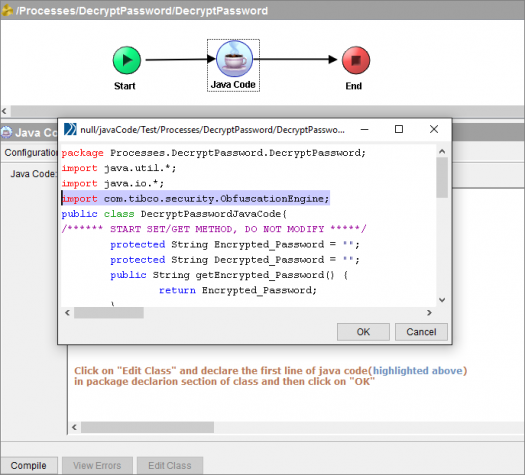Click the 'public class DecryptPasswordJavaCode' line
The width and height of the screenshot is (525, 475).
click(x=174, y=214)
